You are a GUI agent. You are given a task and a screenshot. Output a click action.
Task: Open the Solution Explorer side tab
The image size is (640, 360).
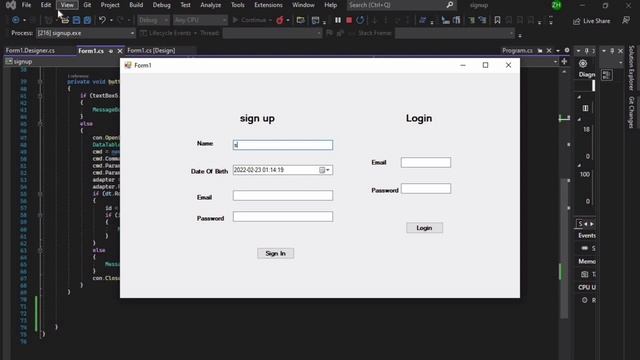pos(631,68)
